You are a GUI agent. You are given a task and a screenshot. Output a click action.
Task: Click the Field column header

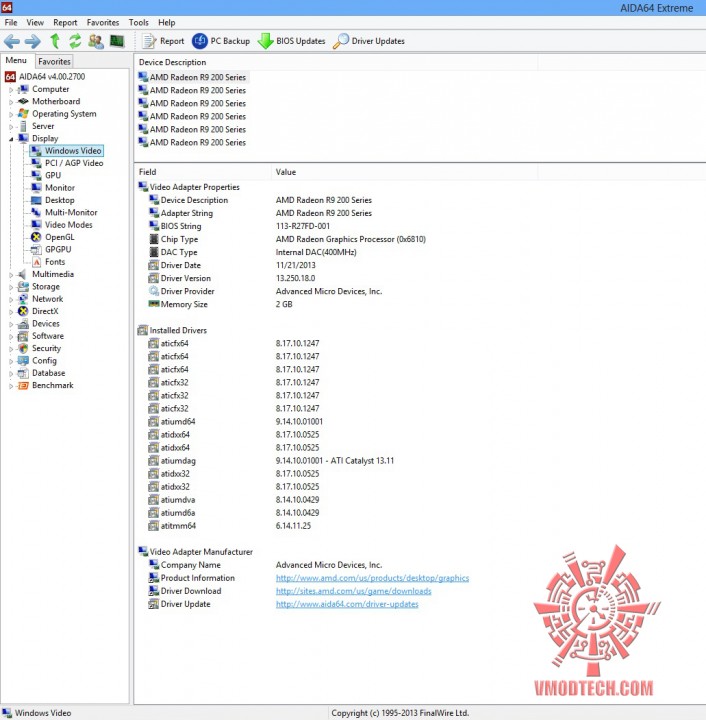202,172
